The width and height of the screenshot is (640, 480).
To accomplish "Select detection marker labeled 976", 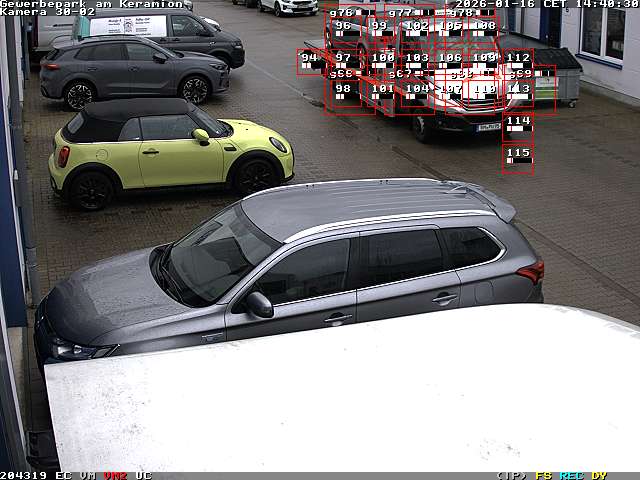I will click(x=341, y=13).
